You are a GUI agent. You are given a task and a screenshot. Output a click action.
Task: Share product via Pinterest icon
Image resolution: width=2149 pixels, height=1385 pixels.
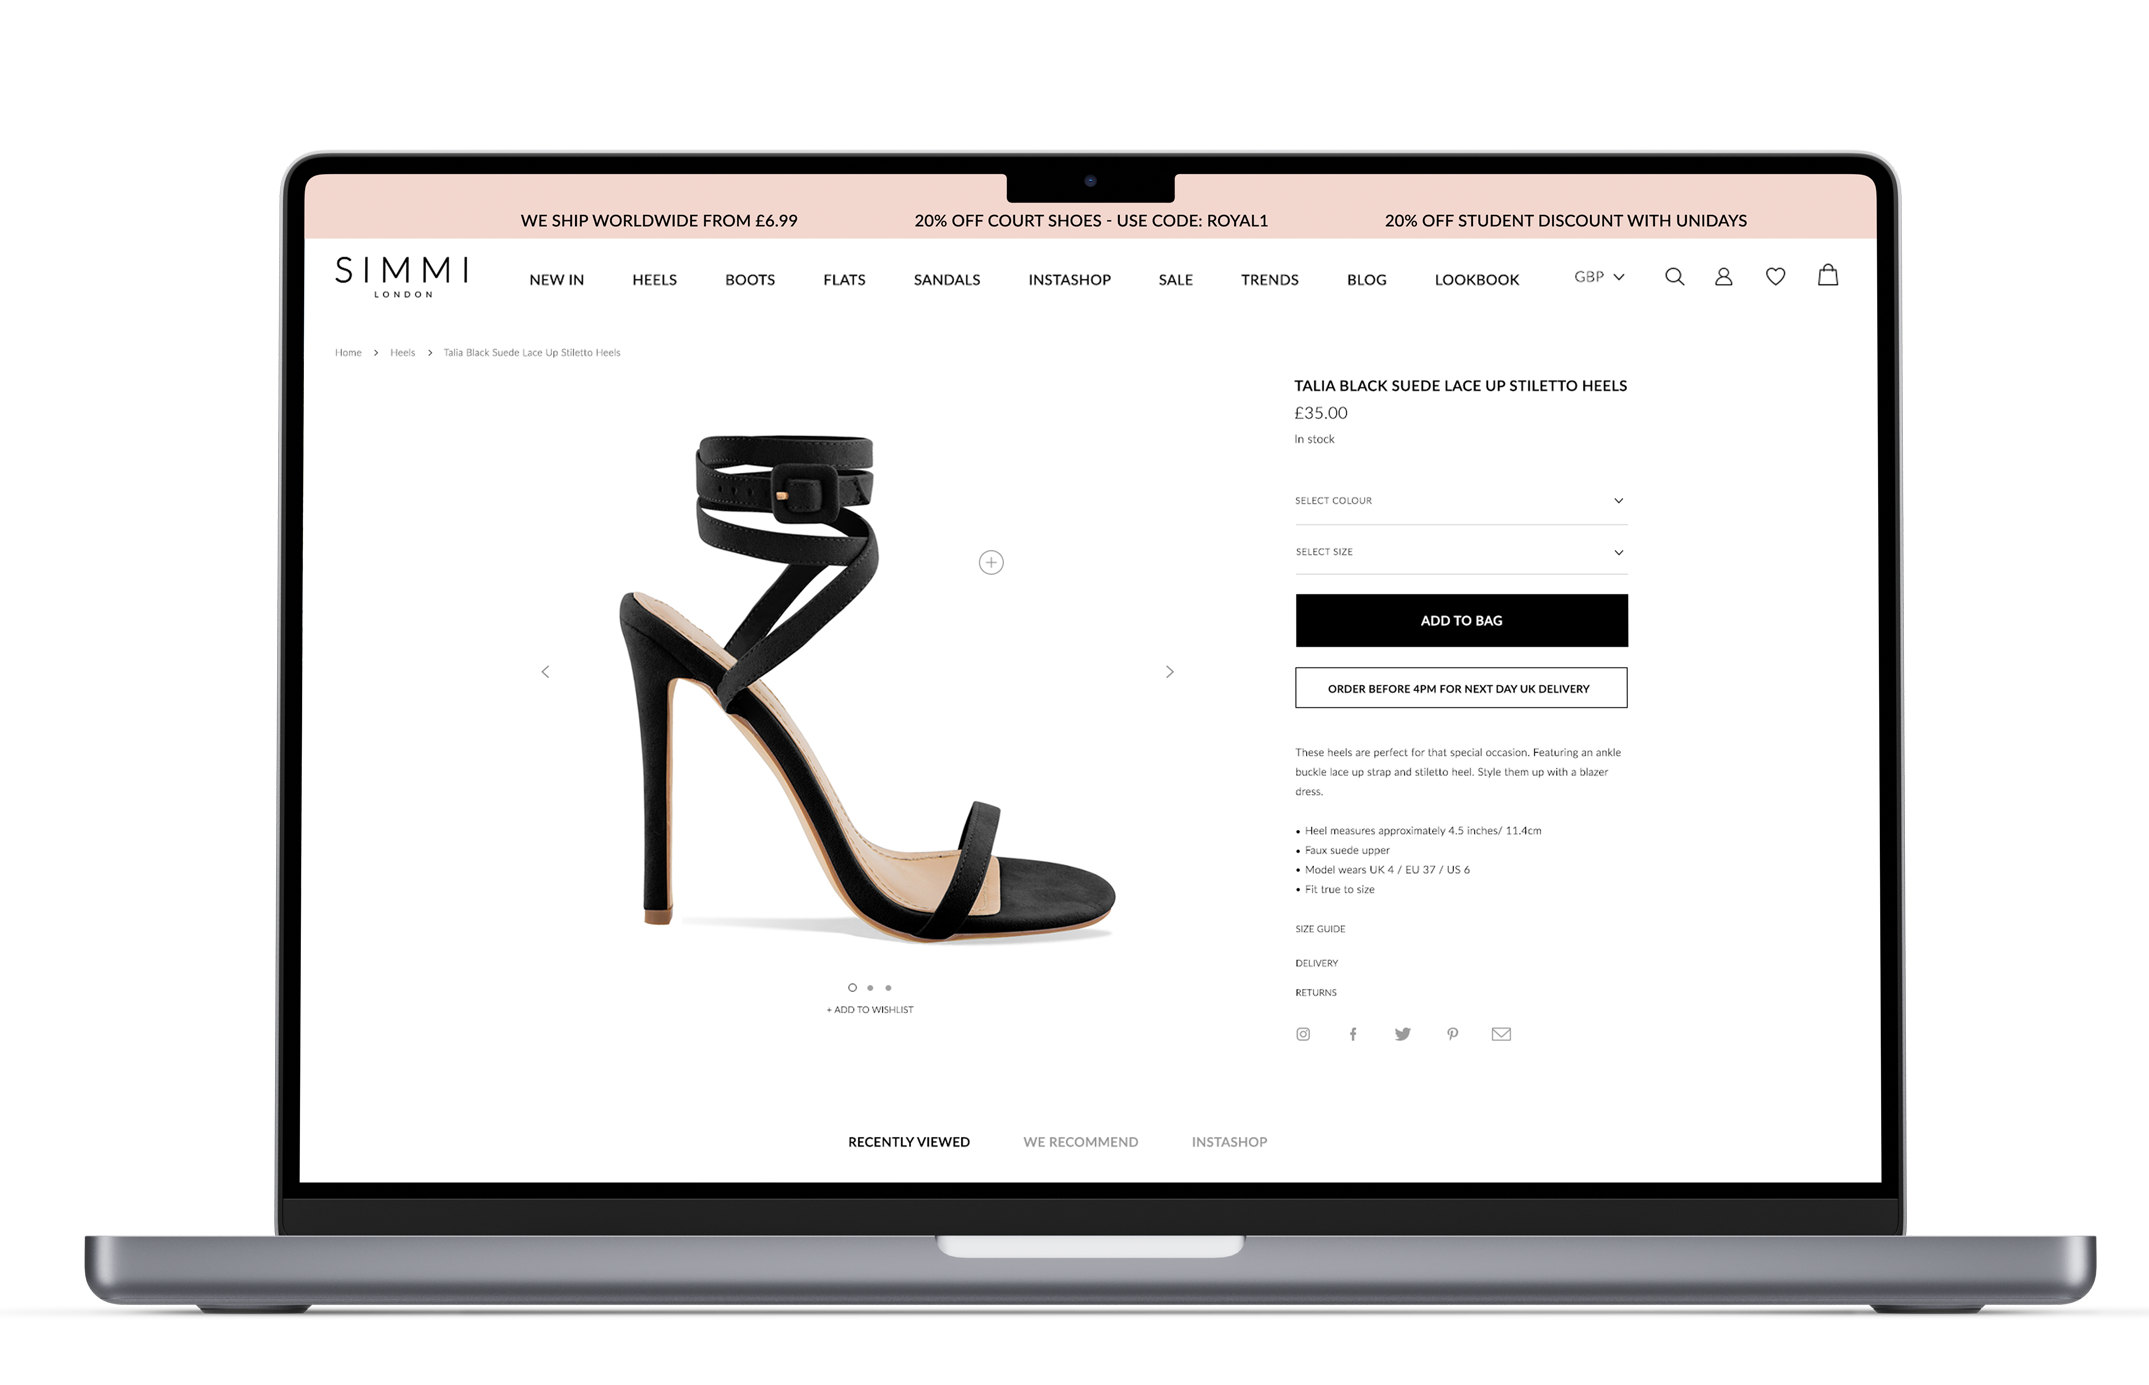coord(1452,1032)
